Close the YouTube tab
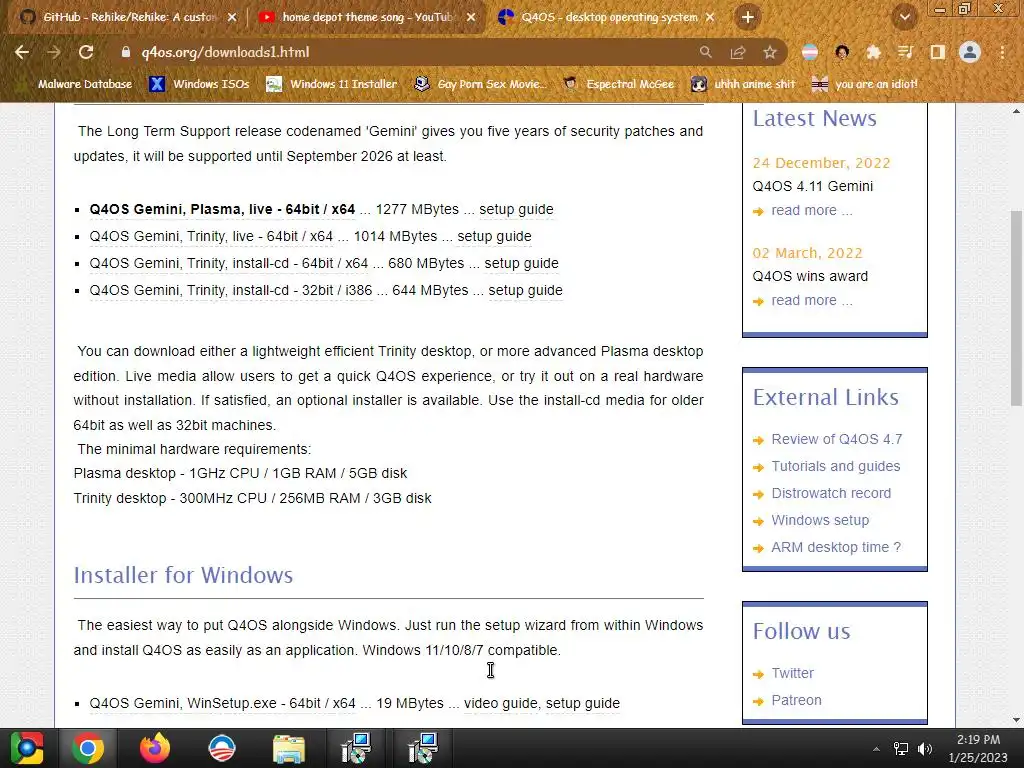Screen dimensions: 1024x768 point(471,18)
